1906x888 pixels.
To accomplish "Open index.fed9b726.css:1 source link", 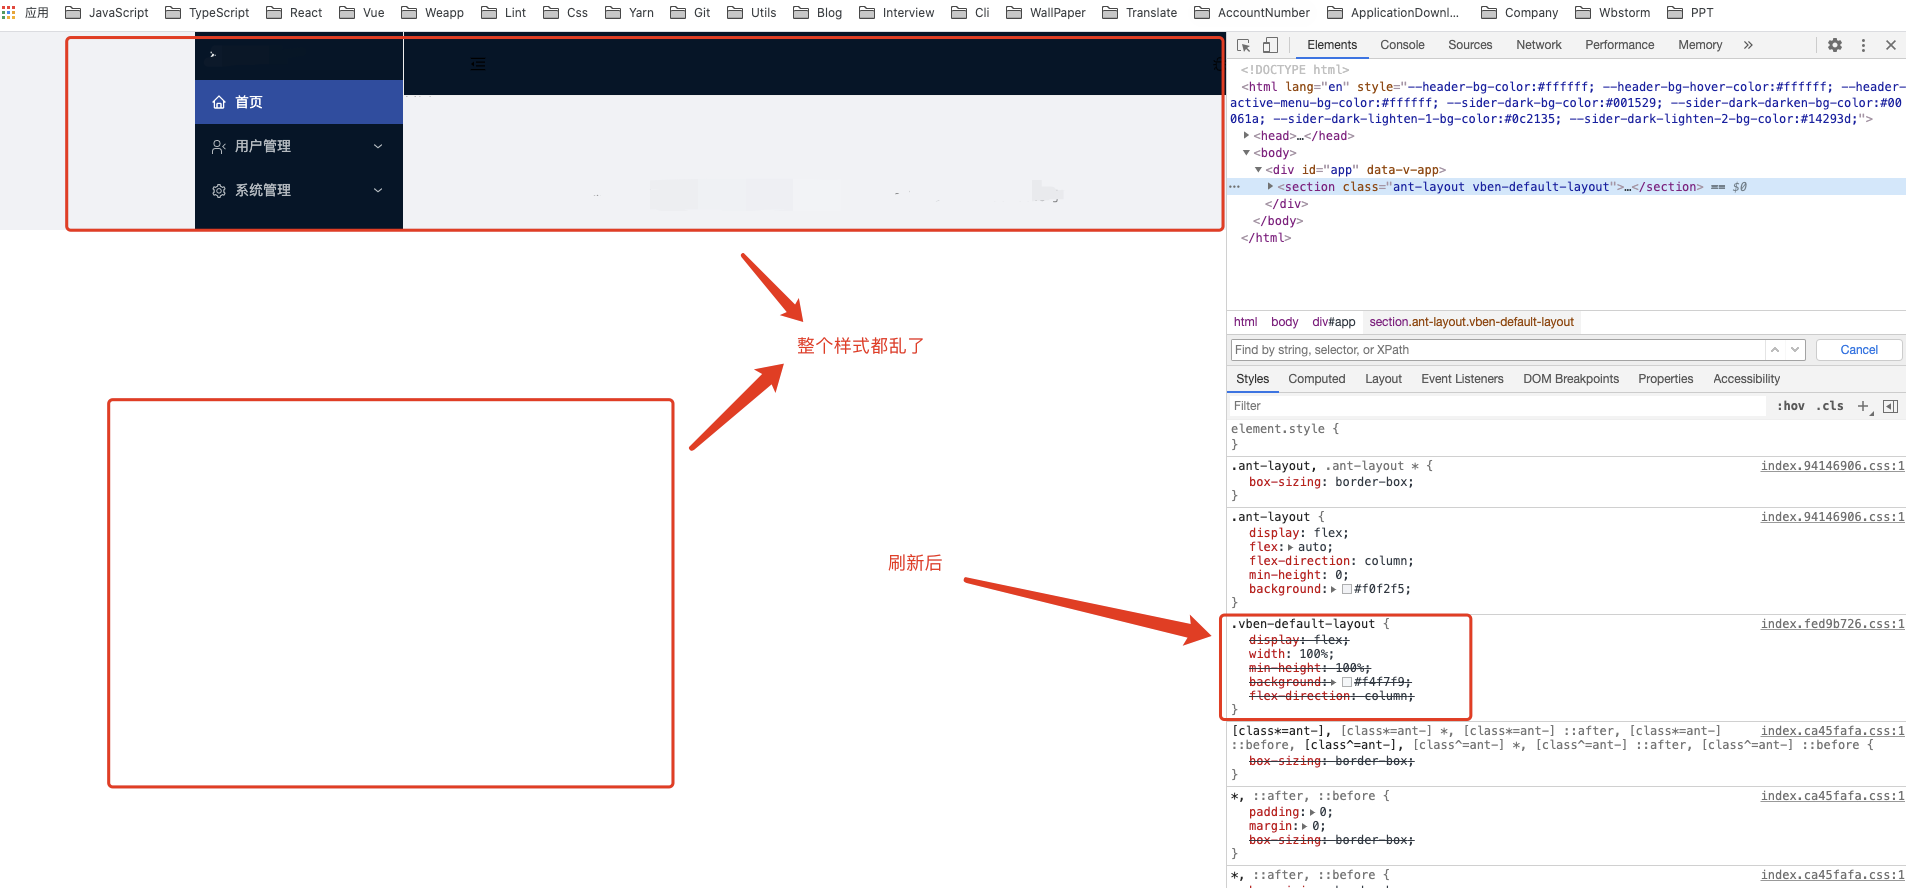I will point(1832,624).
